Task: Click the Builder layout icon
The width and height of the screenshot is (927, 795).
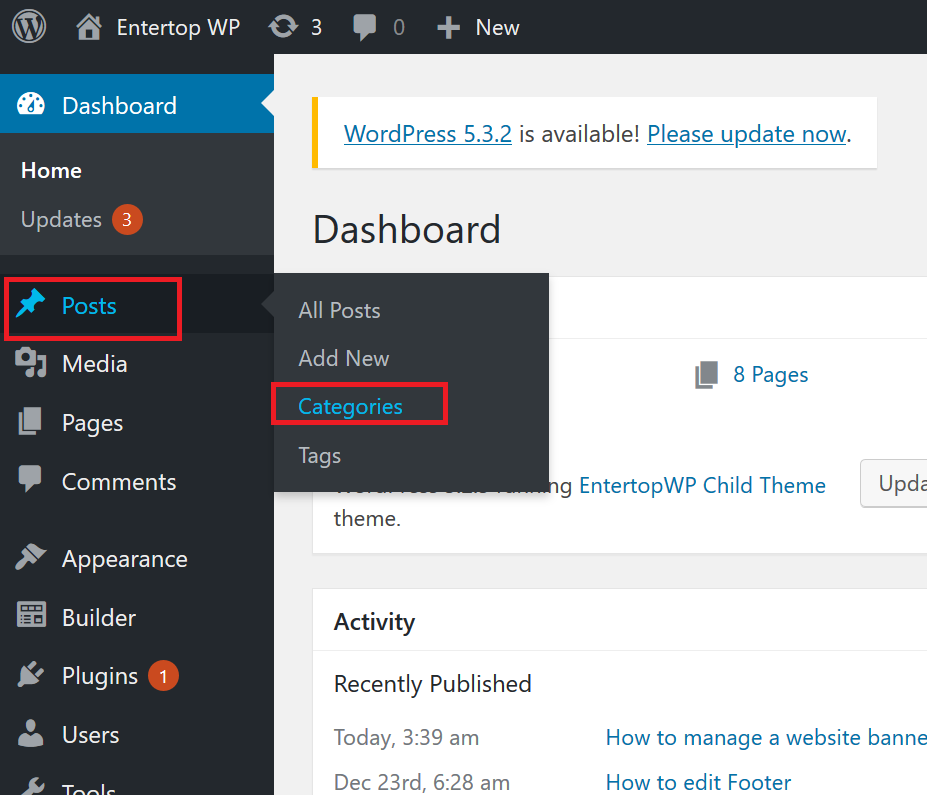Action: point(31,615)
